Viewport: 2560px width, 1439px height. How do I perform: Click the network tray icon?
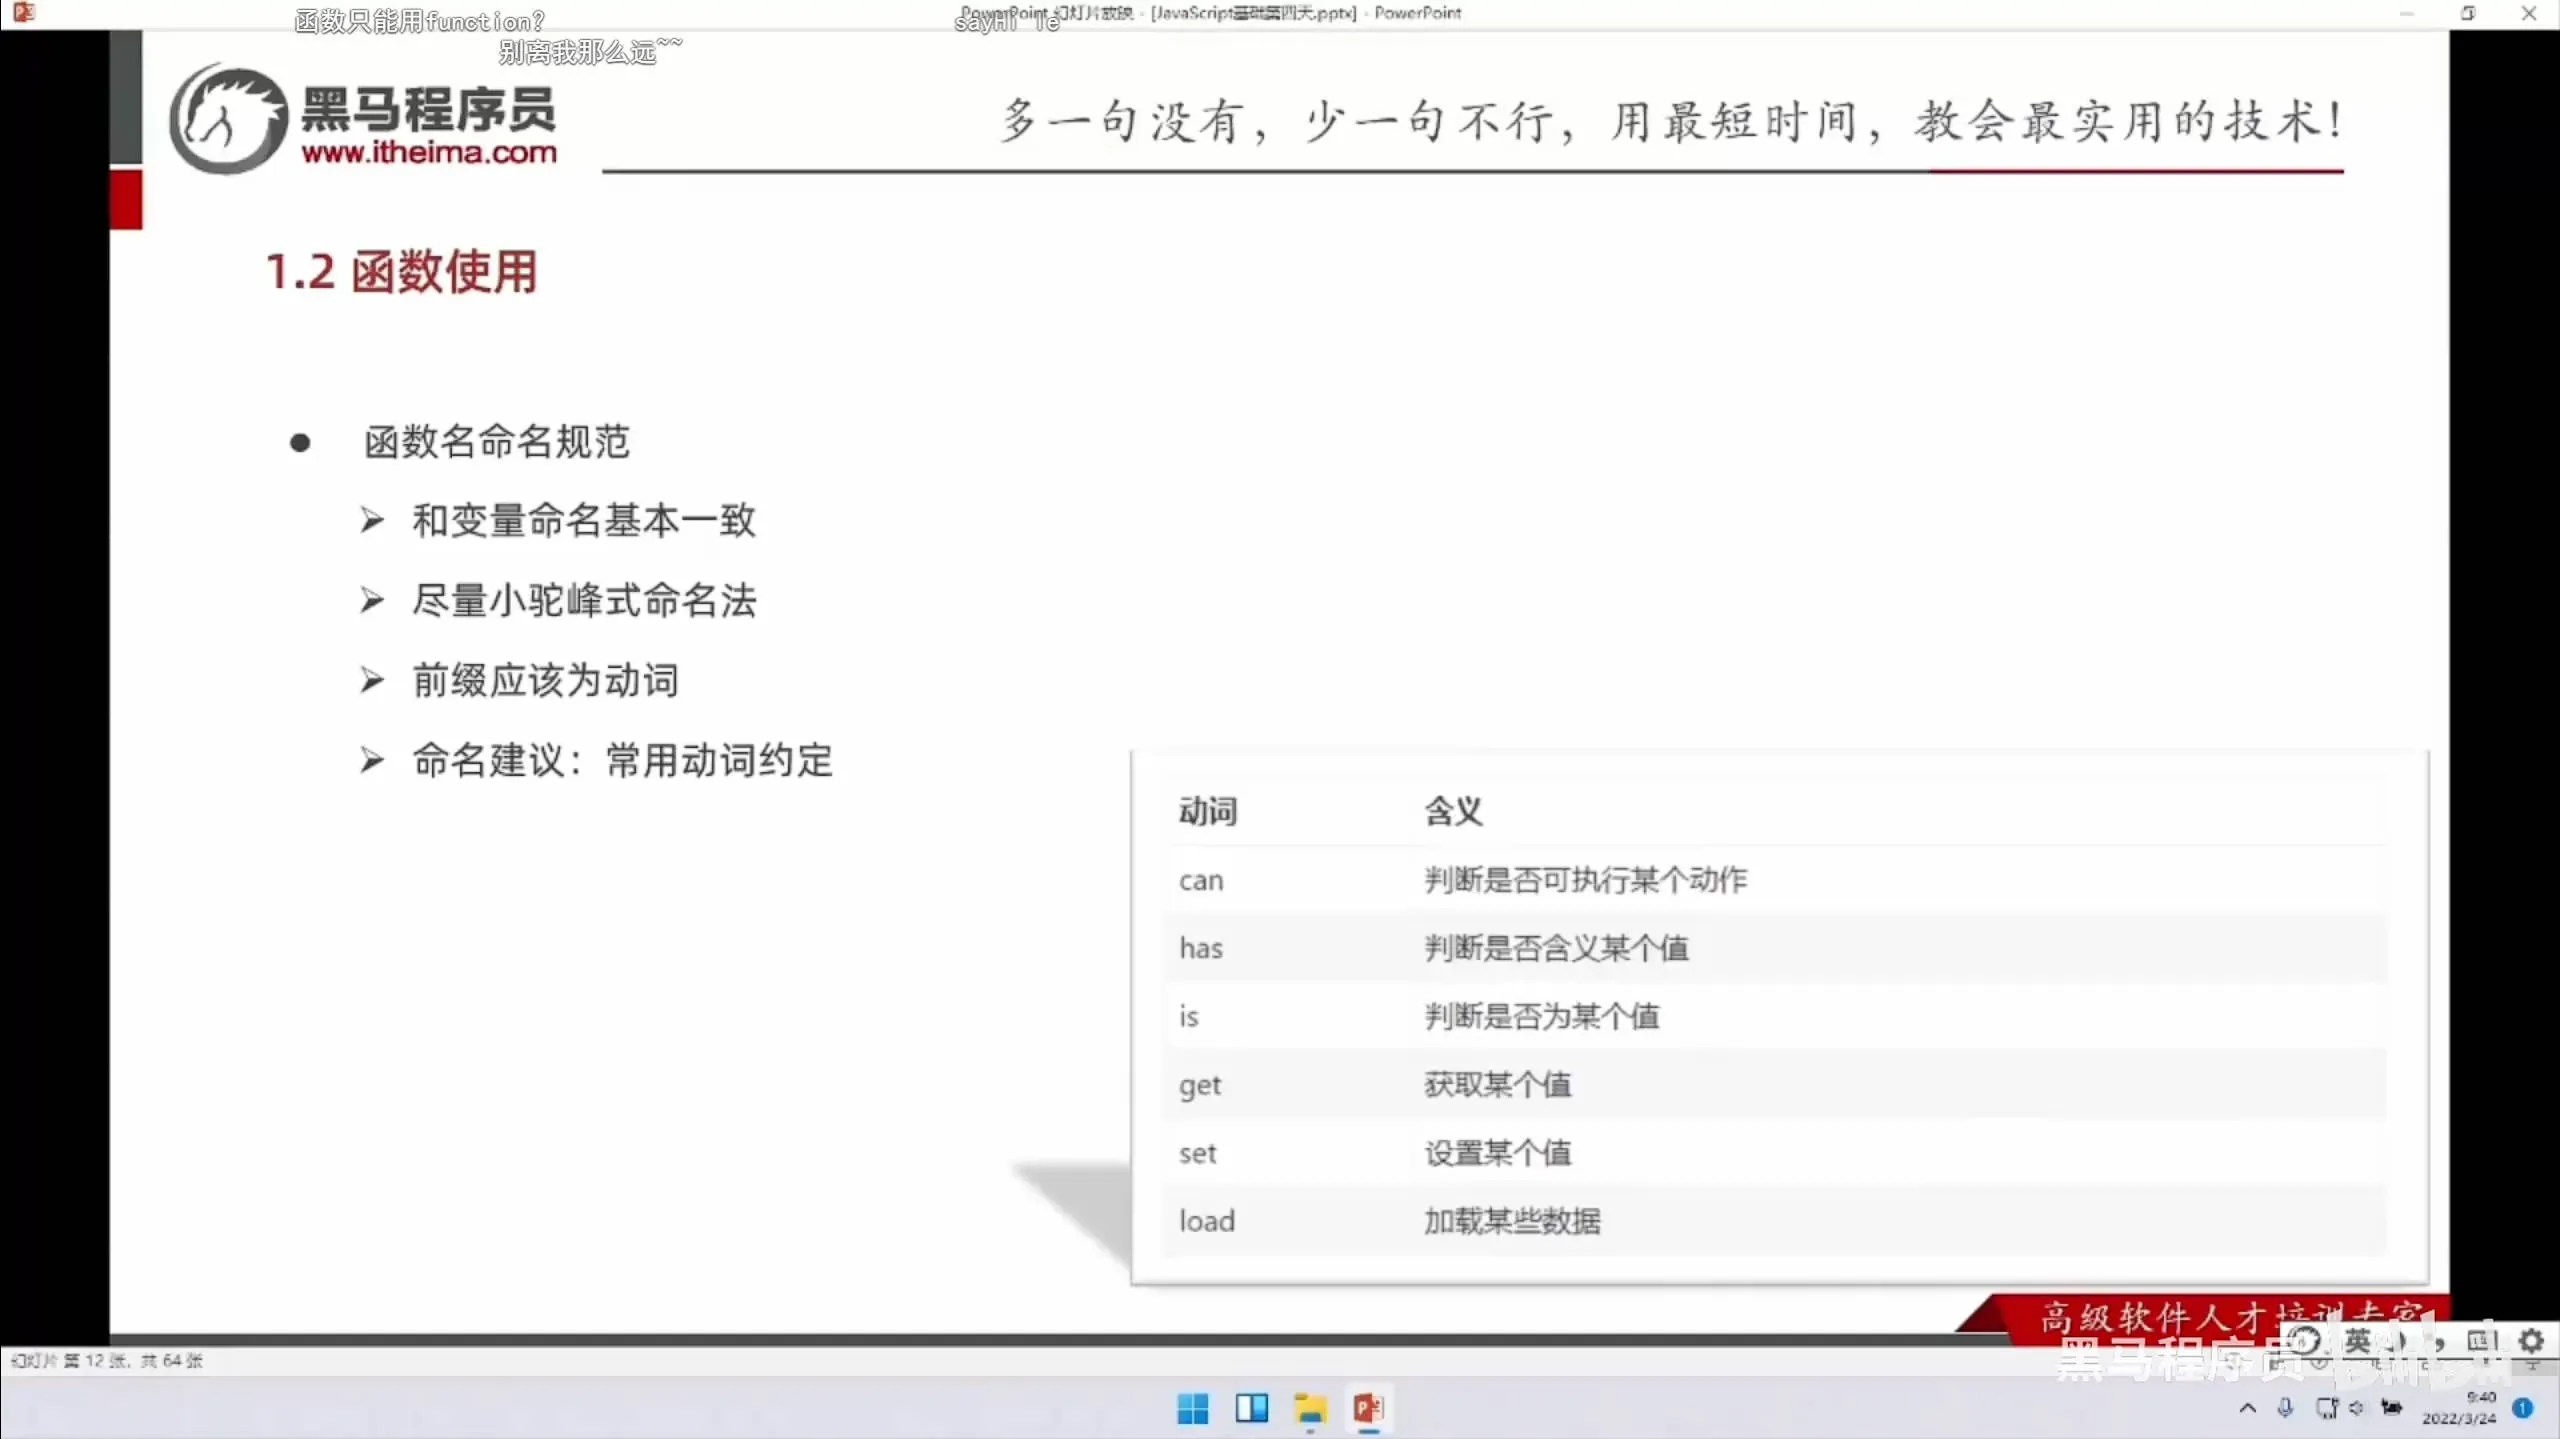click(2326, 1408)
